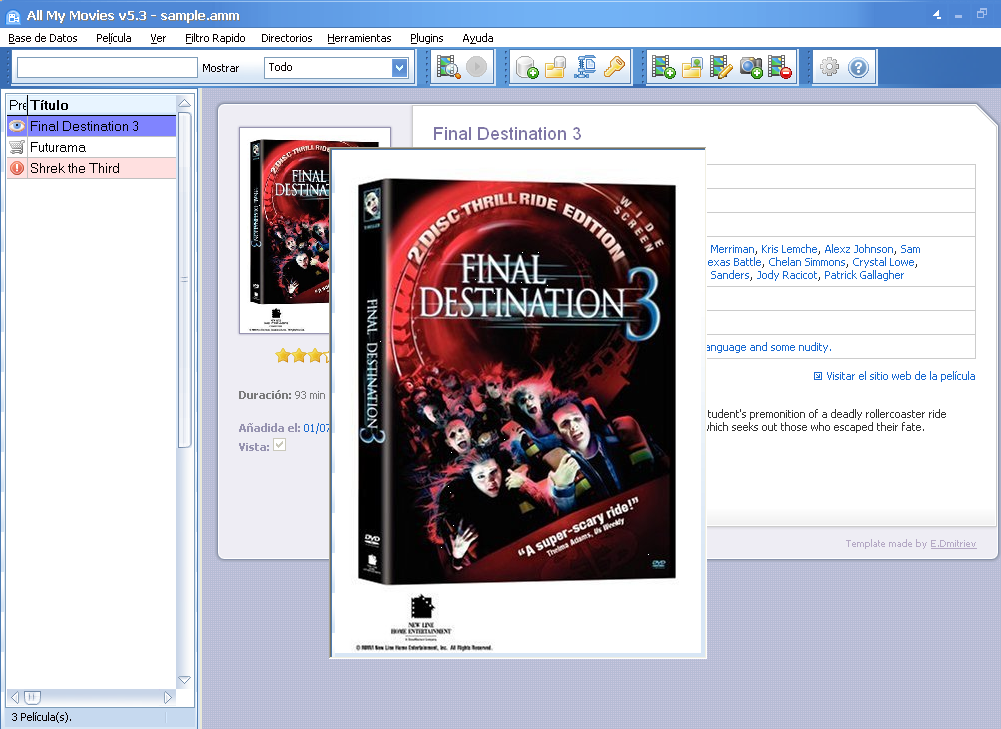Click the search movie film-magnifier icon
The width and height of the screenshot is (1001, 729).
pyautogui.click(x=449, y=67)
